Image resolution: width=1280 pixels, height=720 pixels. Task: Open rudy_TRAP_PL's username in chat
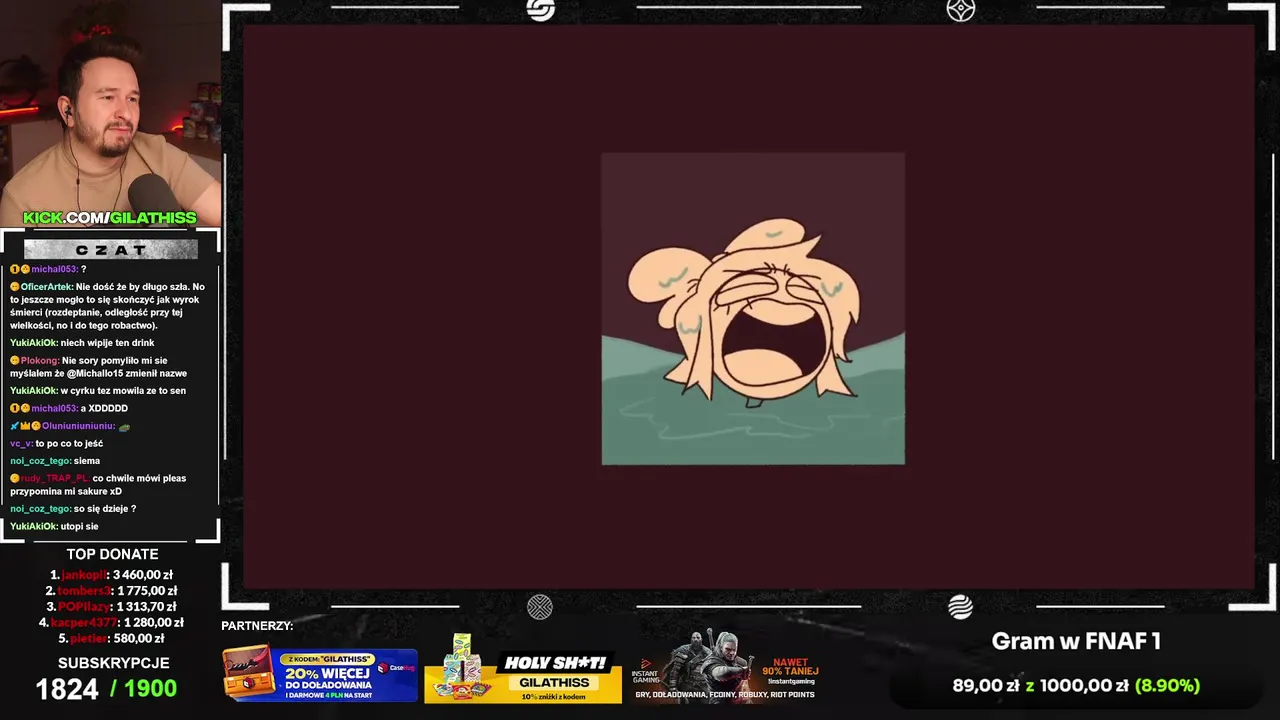(x=55, y=478)
